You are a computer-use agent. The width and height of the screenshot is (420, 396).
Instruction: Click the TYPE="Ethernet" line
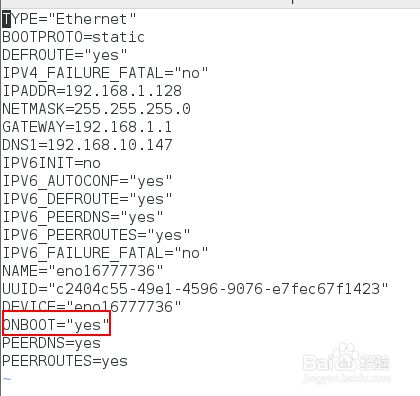[69, 19]
